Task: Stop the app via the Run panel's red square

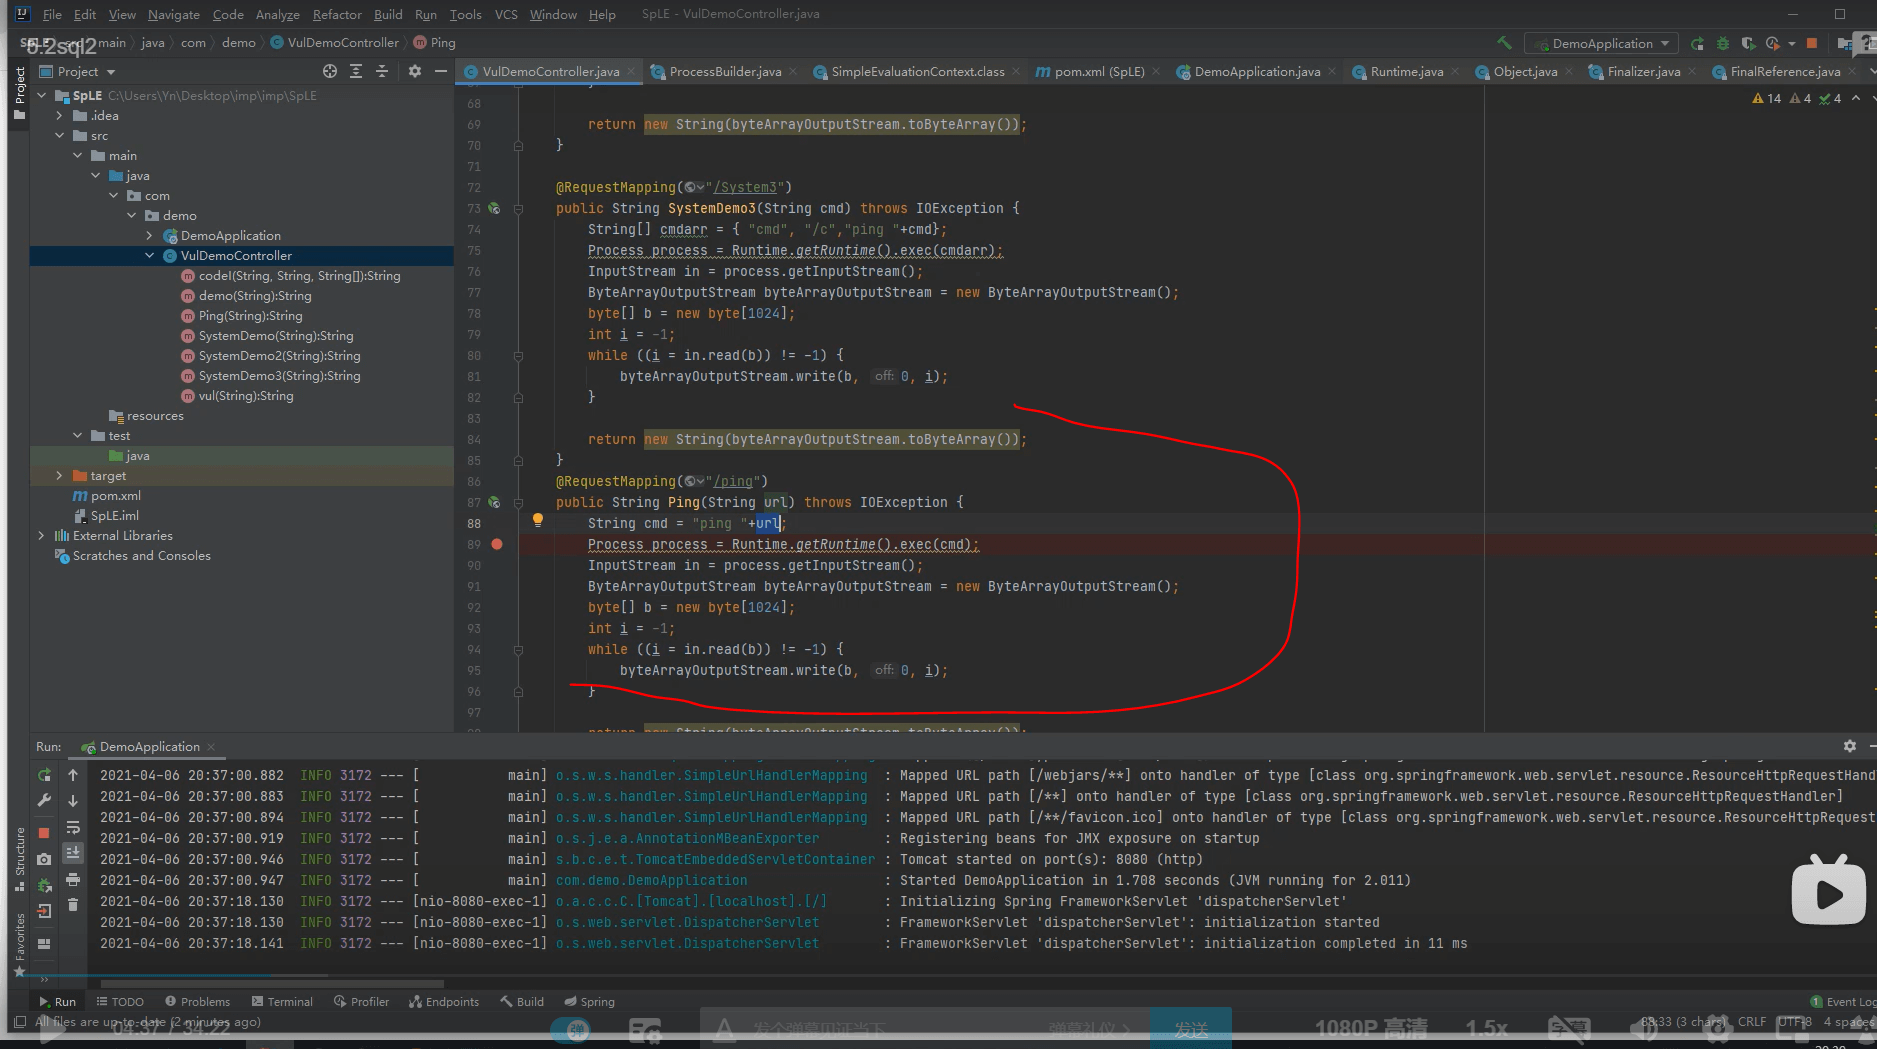Action: tap(44, 832)
